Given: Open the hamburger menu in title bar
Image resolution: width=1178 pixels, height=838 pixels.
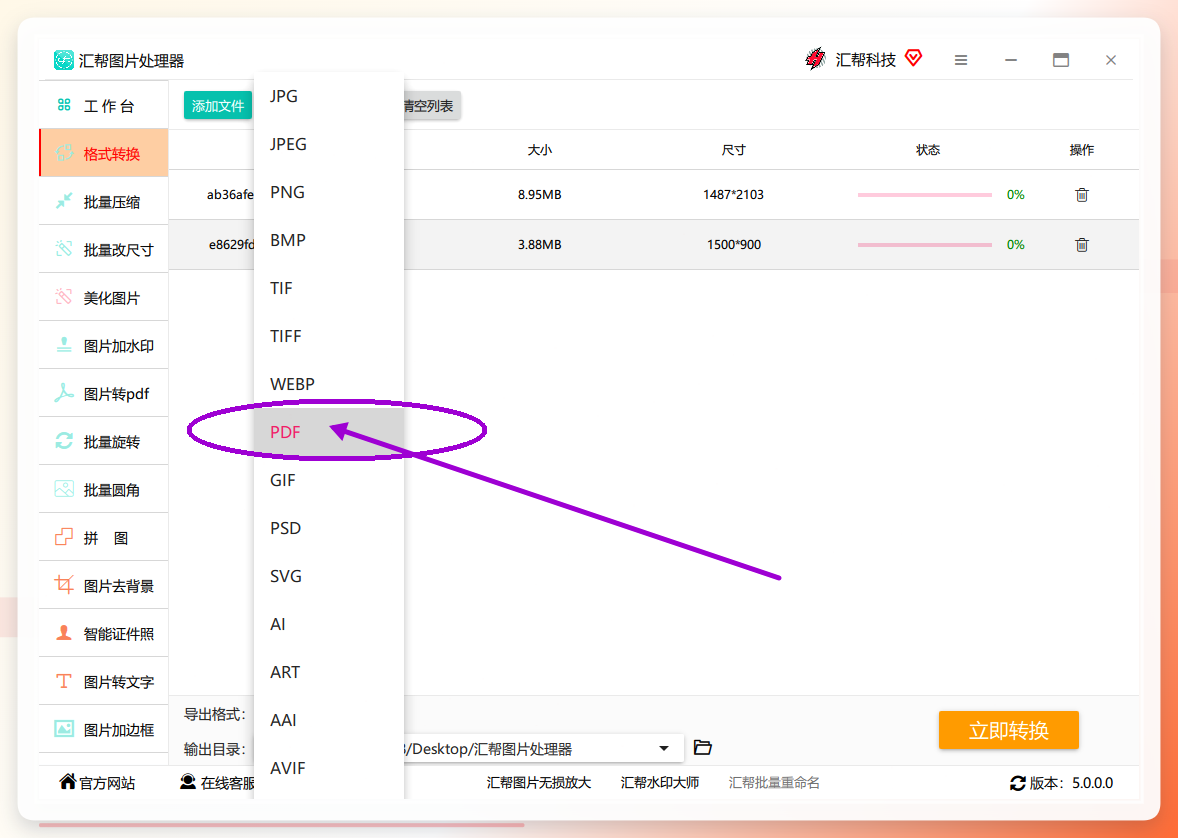Looking at the screenshot, I should (x=961, y=60).
